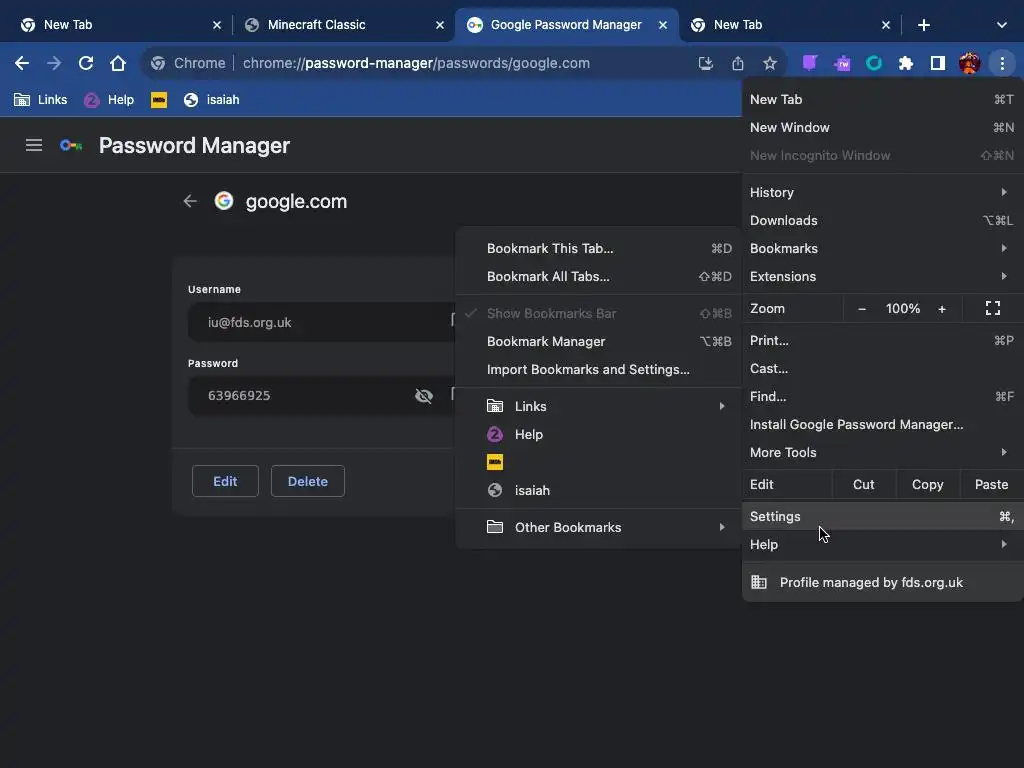Choose Print from the Chrome menu
Screen dimensions: 1024x768
coord(882,341)
